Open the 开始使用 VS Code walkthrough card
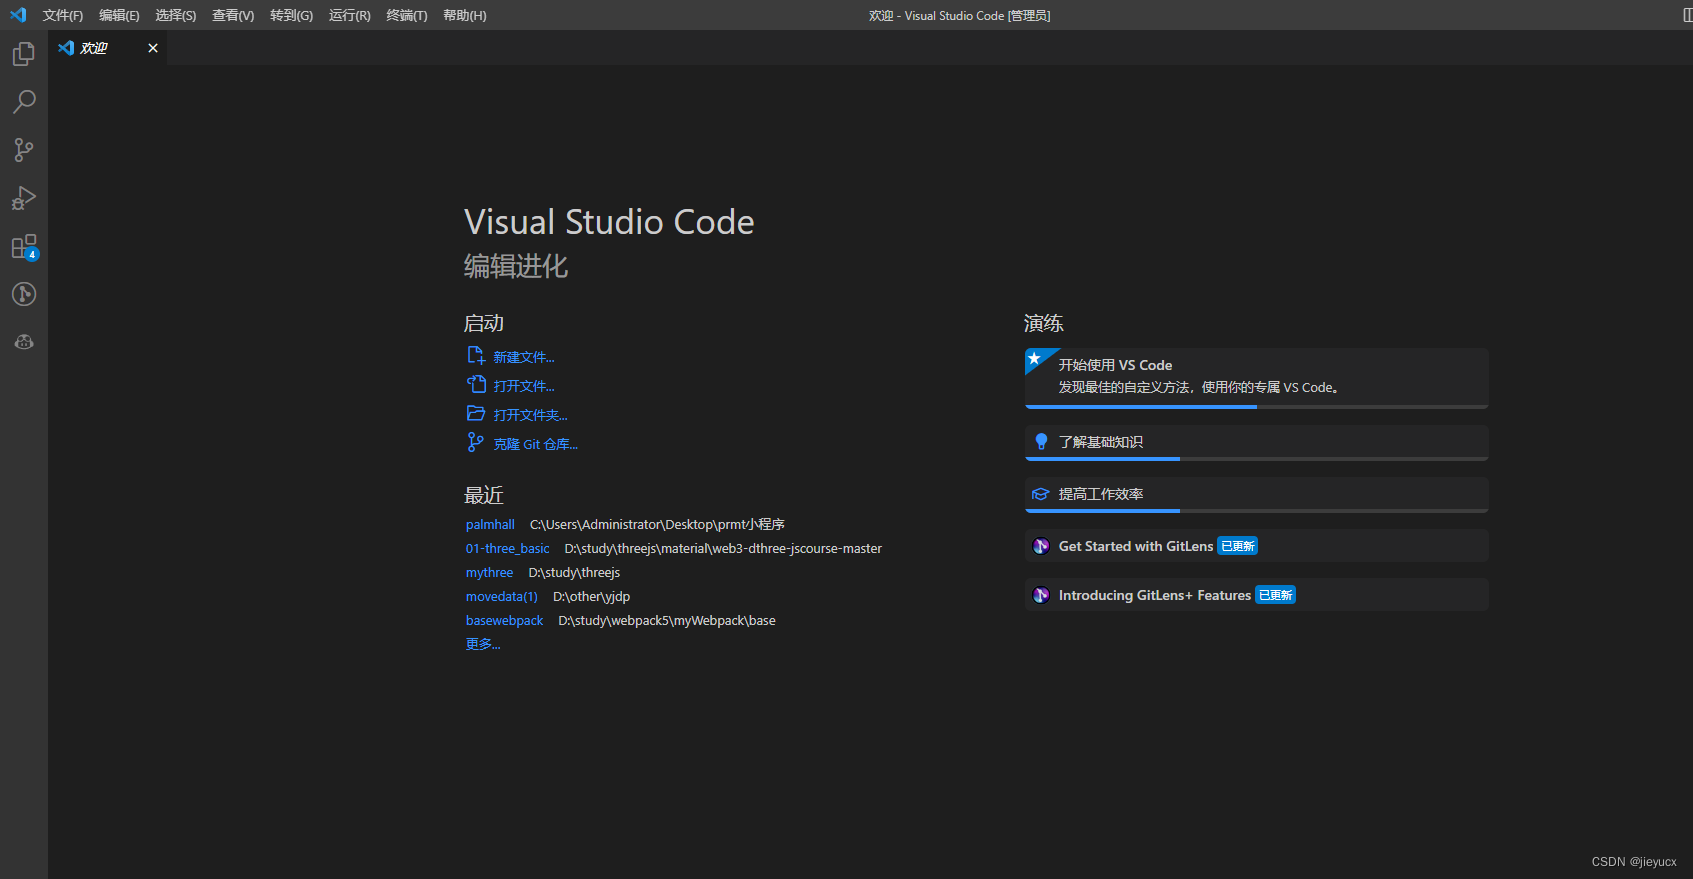This screenshot has width=1693, height=879. [1257, 378]
